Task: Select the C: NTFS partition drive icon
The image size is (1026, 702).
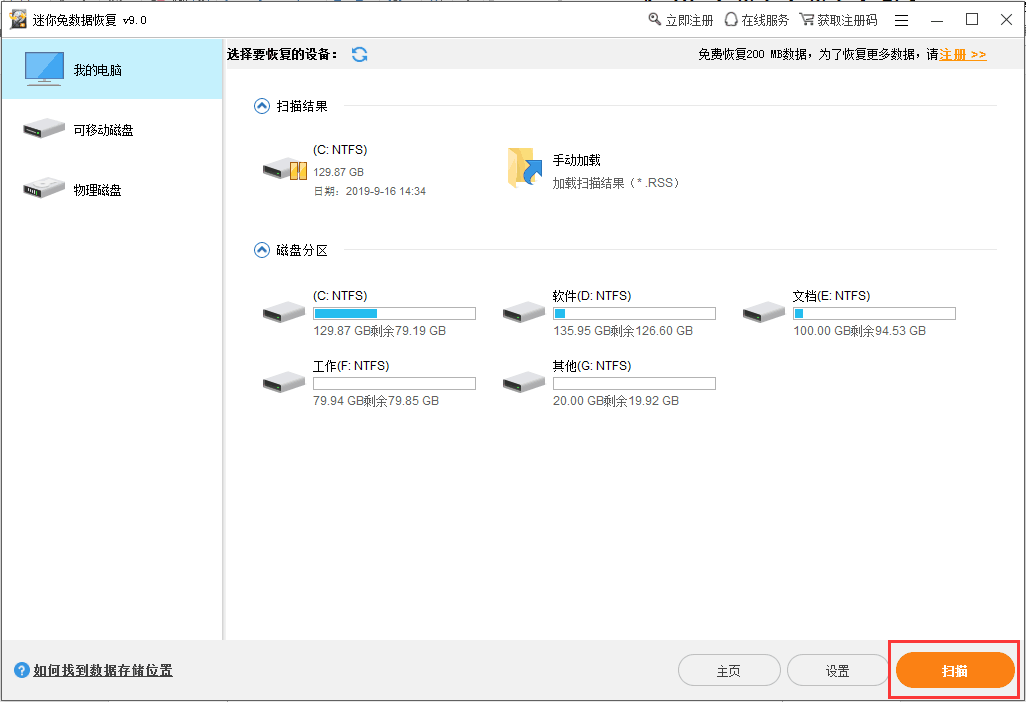Action: pyautogui.click(x=283, y=311)
